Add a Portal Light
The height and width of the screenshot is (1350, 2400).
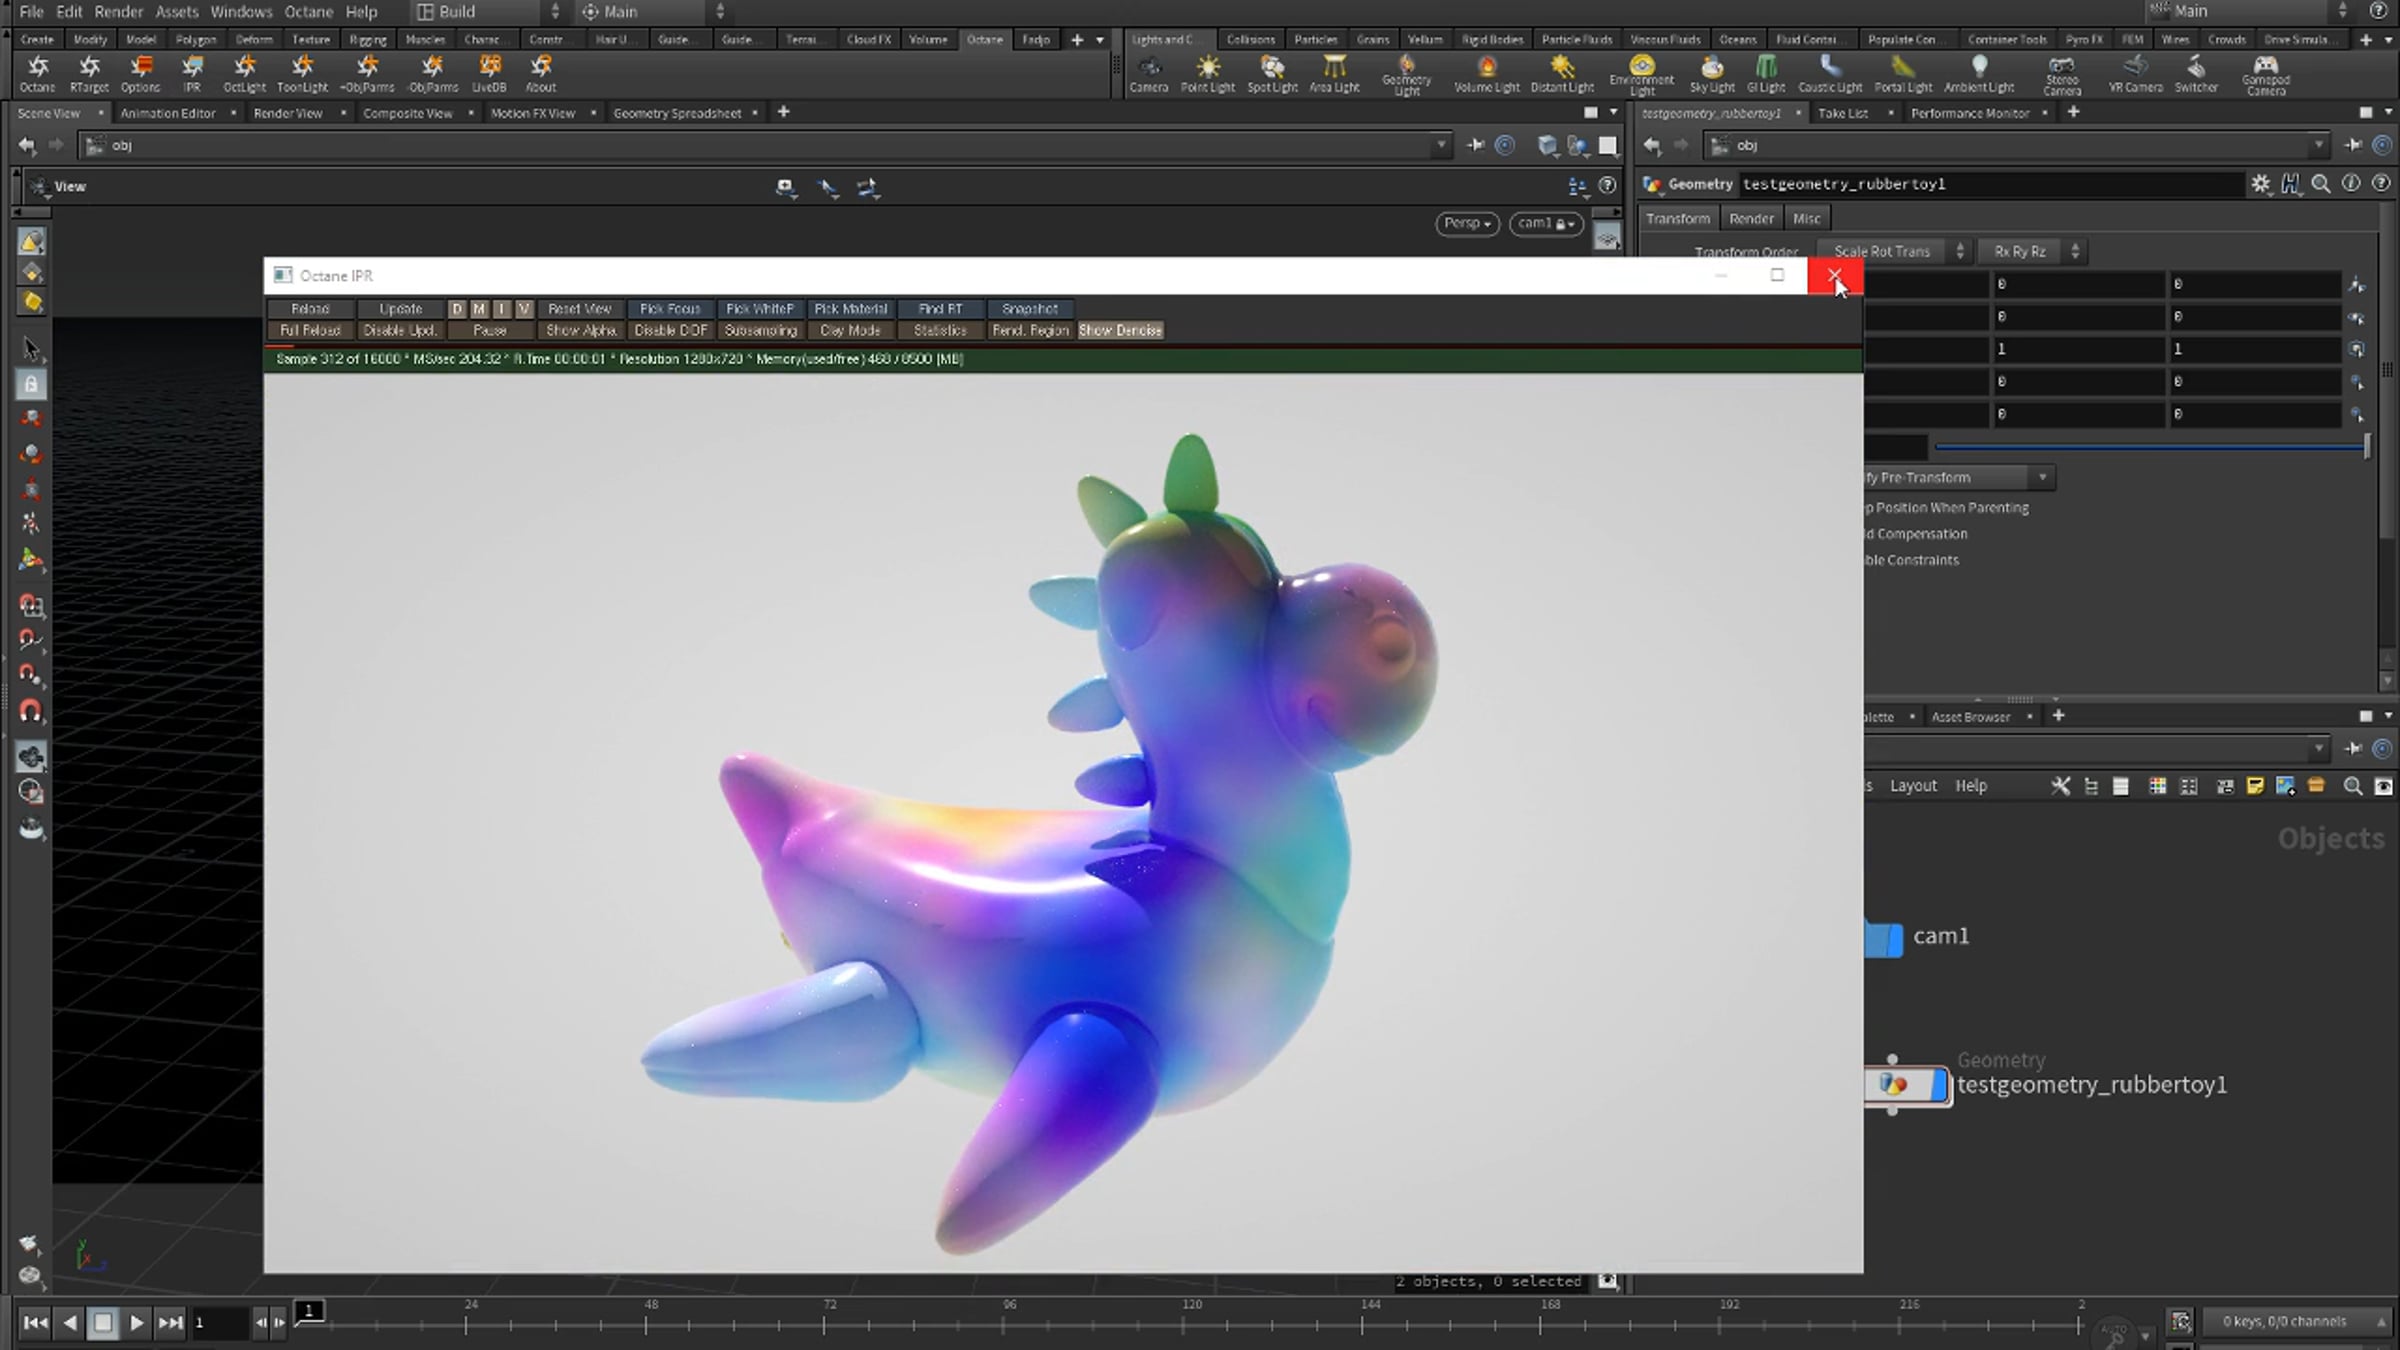click(x=1903, y=74)
